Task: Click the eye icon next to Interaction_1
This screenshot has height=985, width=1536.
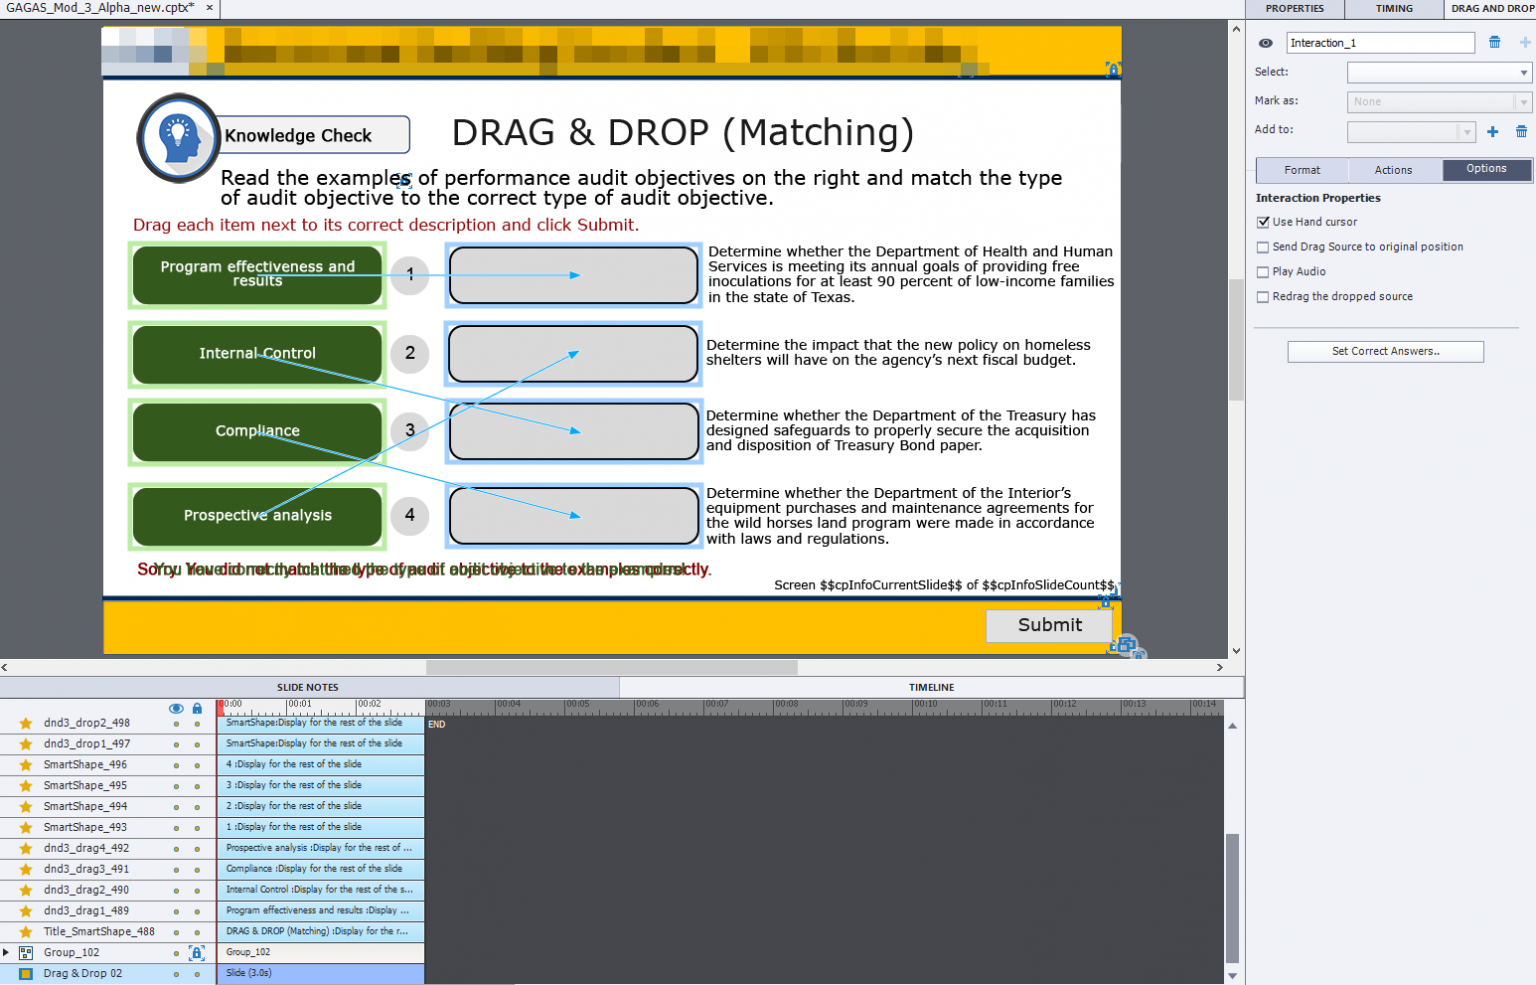Action: point(1264,43)
